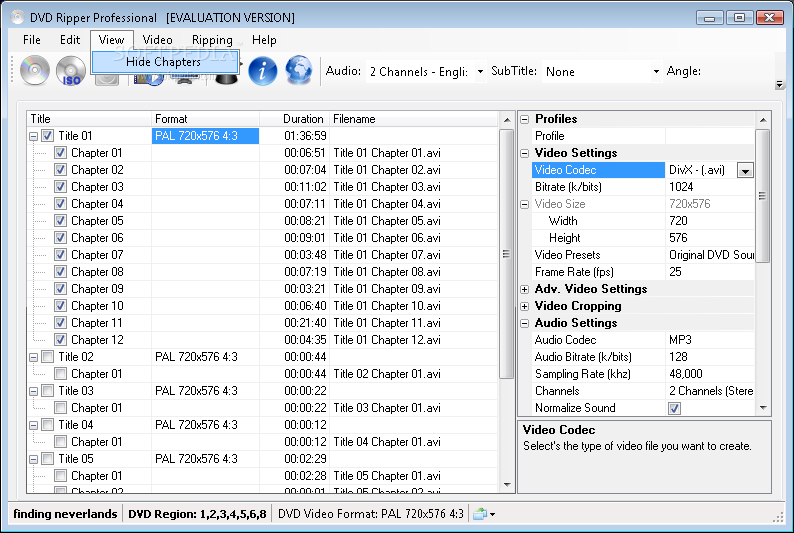794x533 pixels.
Task: Click the Bitrate value 1024 field
Action: 710,187
